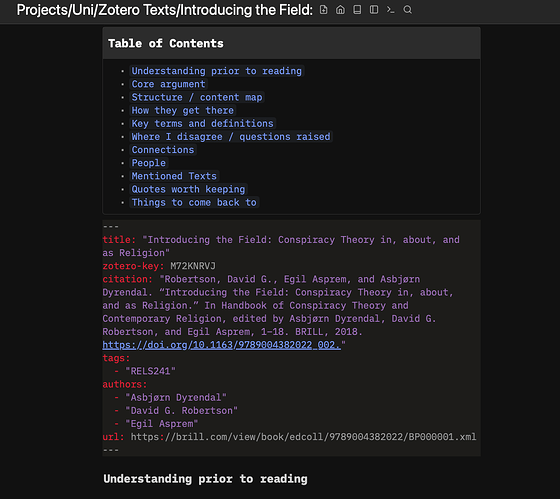Viewport: 560px width, 499px height.
Task: Open Structure / content map link
Action: pyautogui.click(x=197, y=97)
